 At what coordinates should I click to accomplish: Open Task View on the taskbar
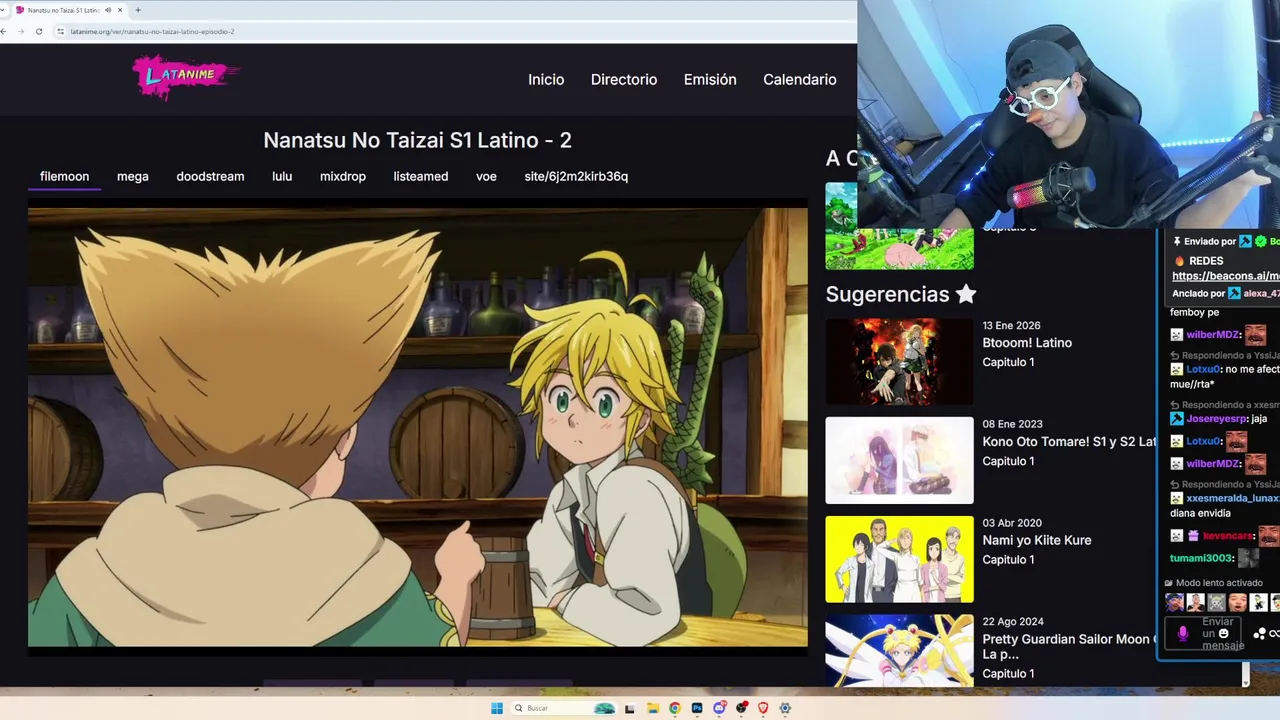[629, 708]
